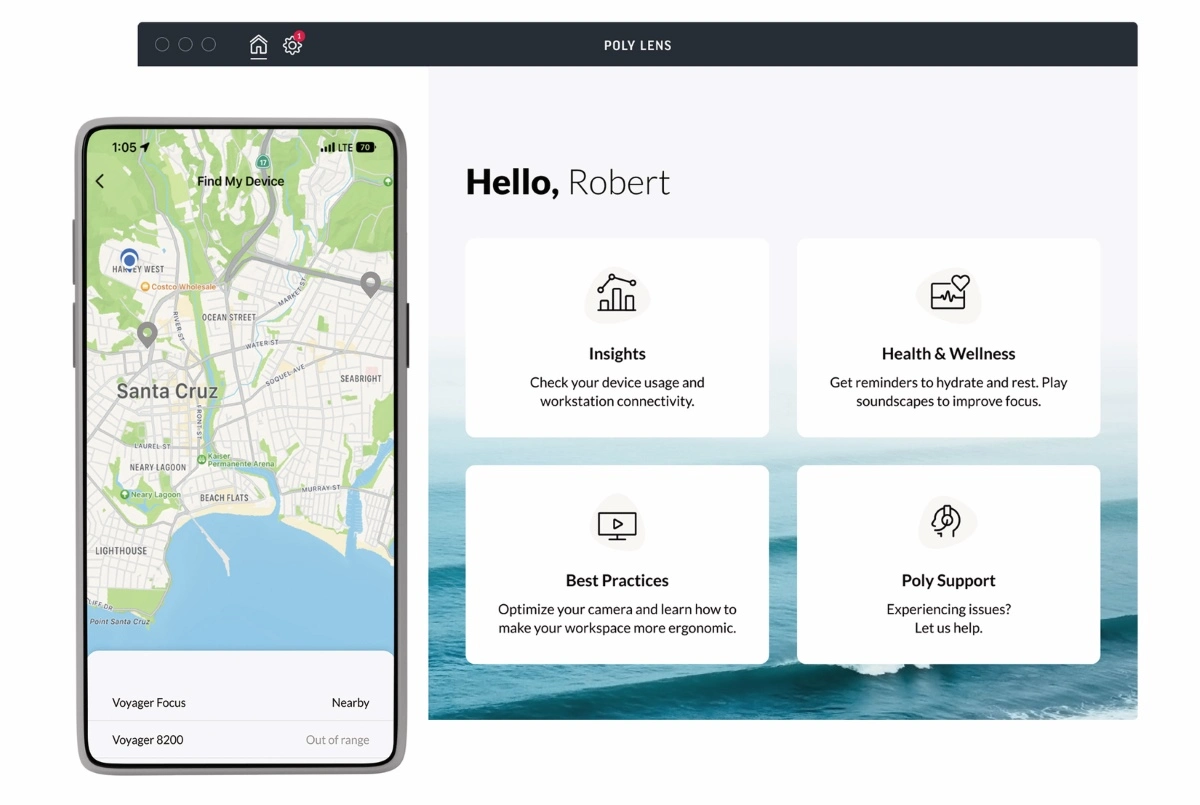Open settings gear with notification badge
The width and height of the screenshot is (1200, 805).
click(x=292, y=45)
